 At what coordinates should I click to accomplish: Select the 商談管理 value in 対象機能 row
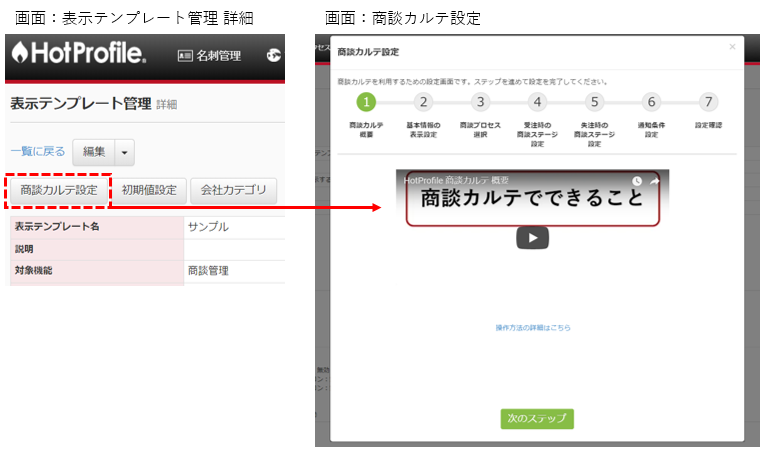(x=208, y=271)
